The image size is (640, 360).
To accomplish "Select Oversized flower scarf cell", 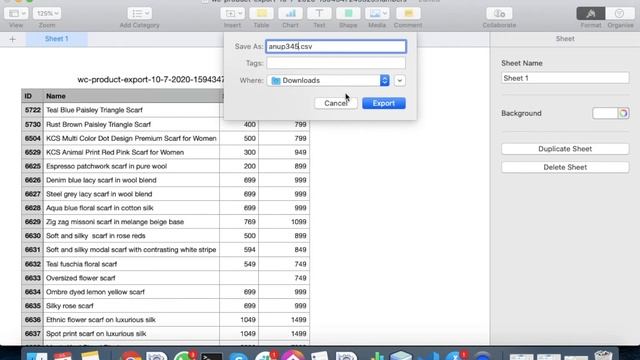I will point(131,278).
